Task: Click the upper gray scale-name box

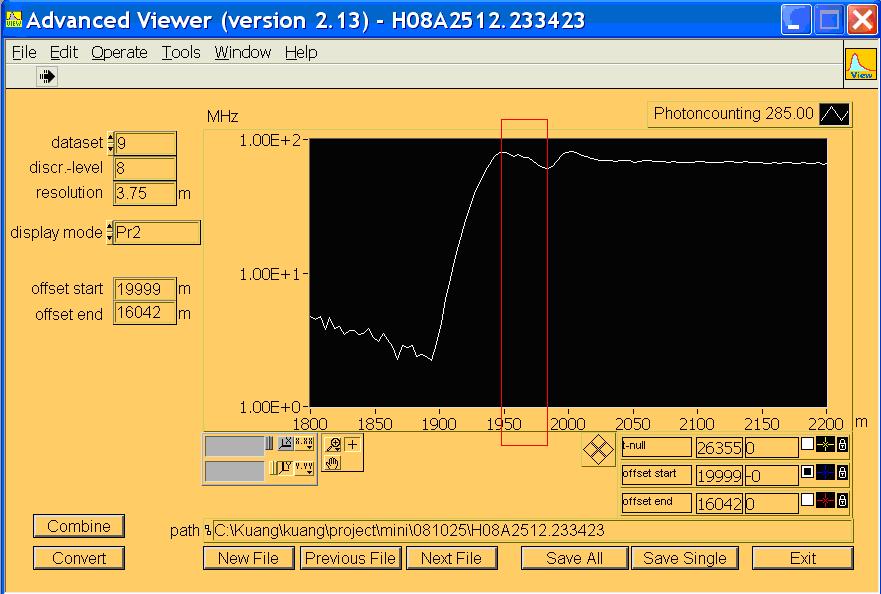Action: click(x=235, y=446)
